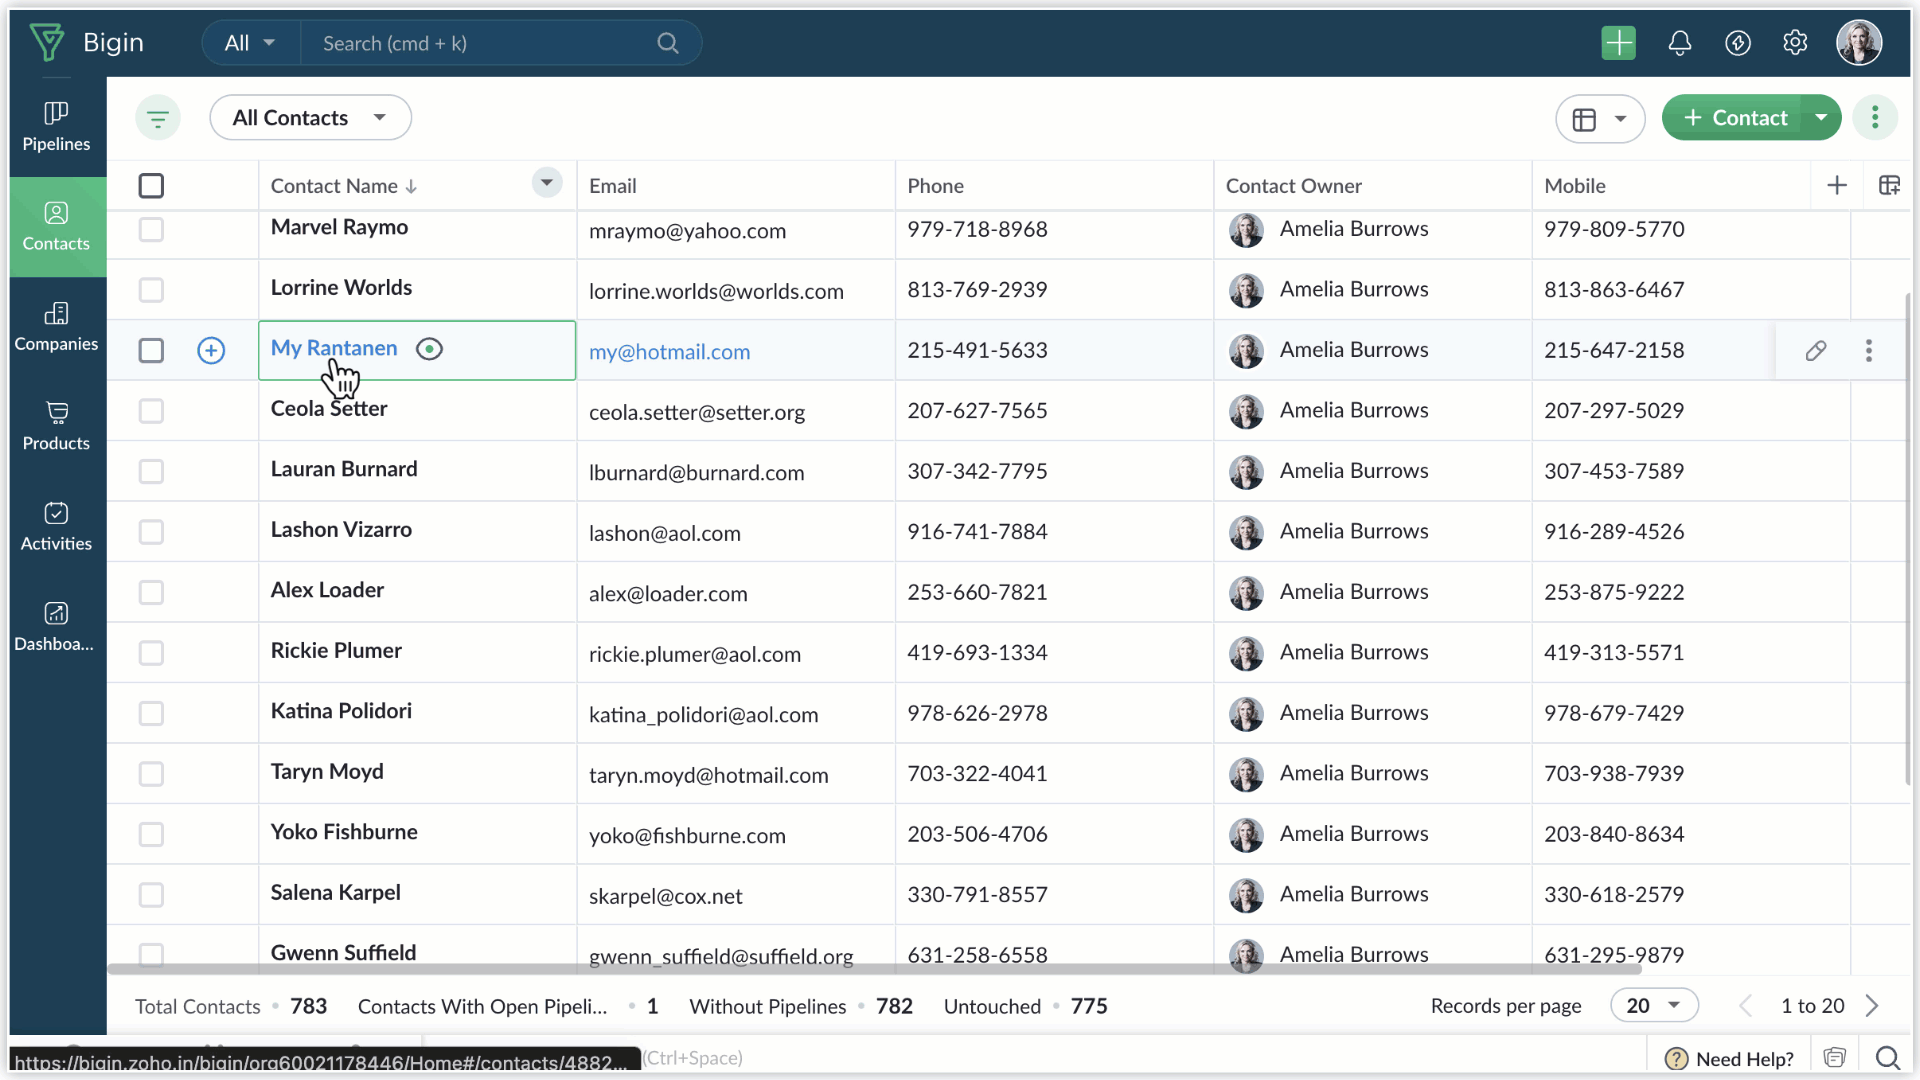The height and width of the screenshot is (1080, 1920).
Task: Open the settings gear in top bar
Action: coord(1795,43)
